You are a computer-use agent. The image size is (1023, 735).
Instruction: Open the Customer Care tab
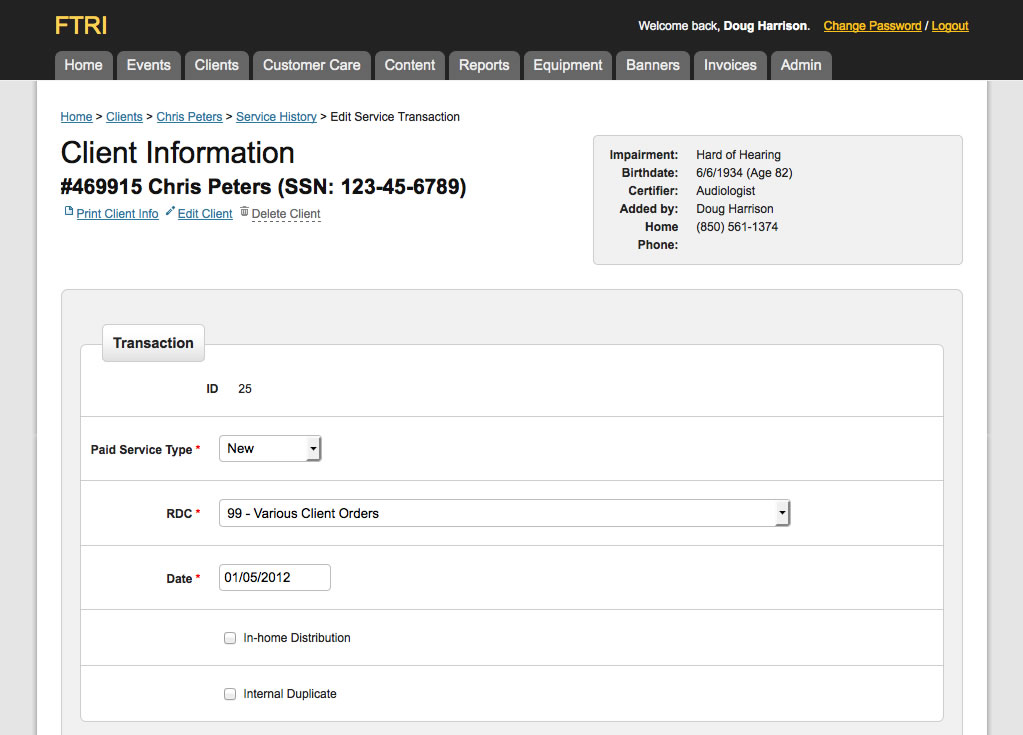pyautogui.click(x=311, y=65)
